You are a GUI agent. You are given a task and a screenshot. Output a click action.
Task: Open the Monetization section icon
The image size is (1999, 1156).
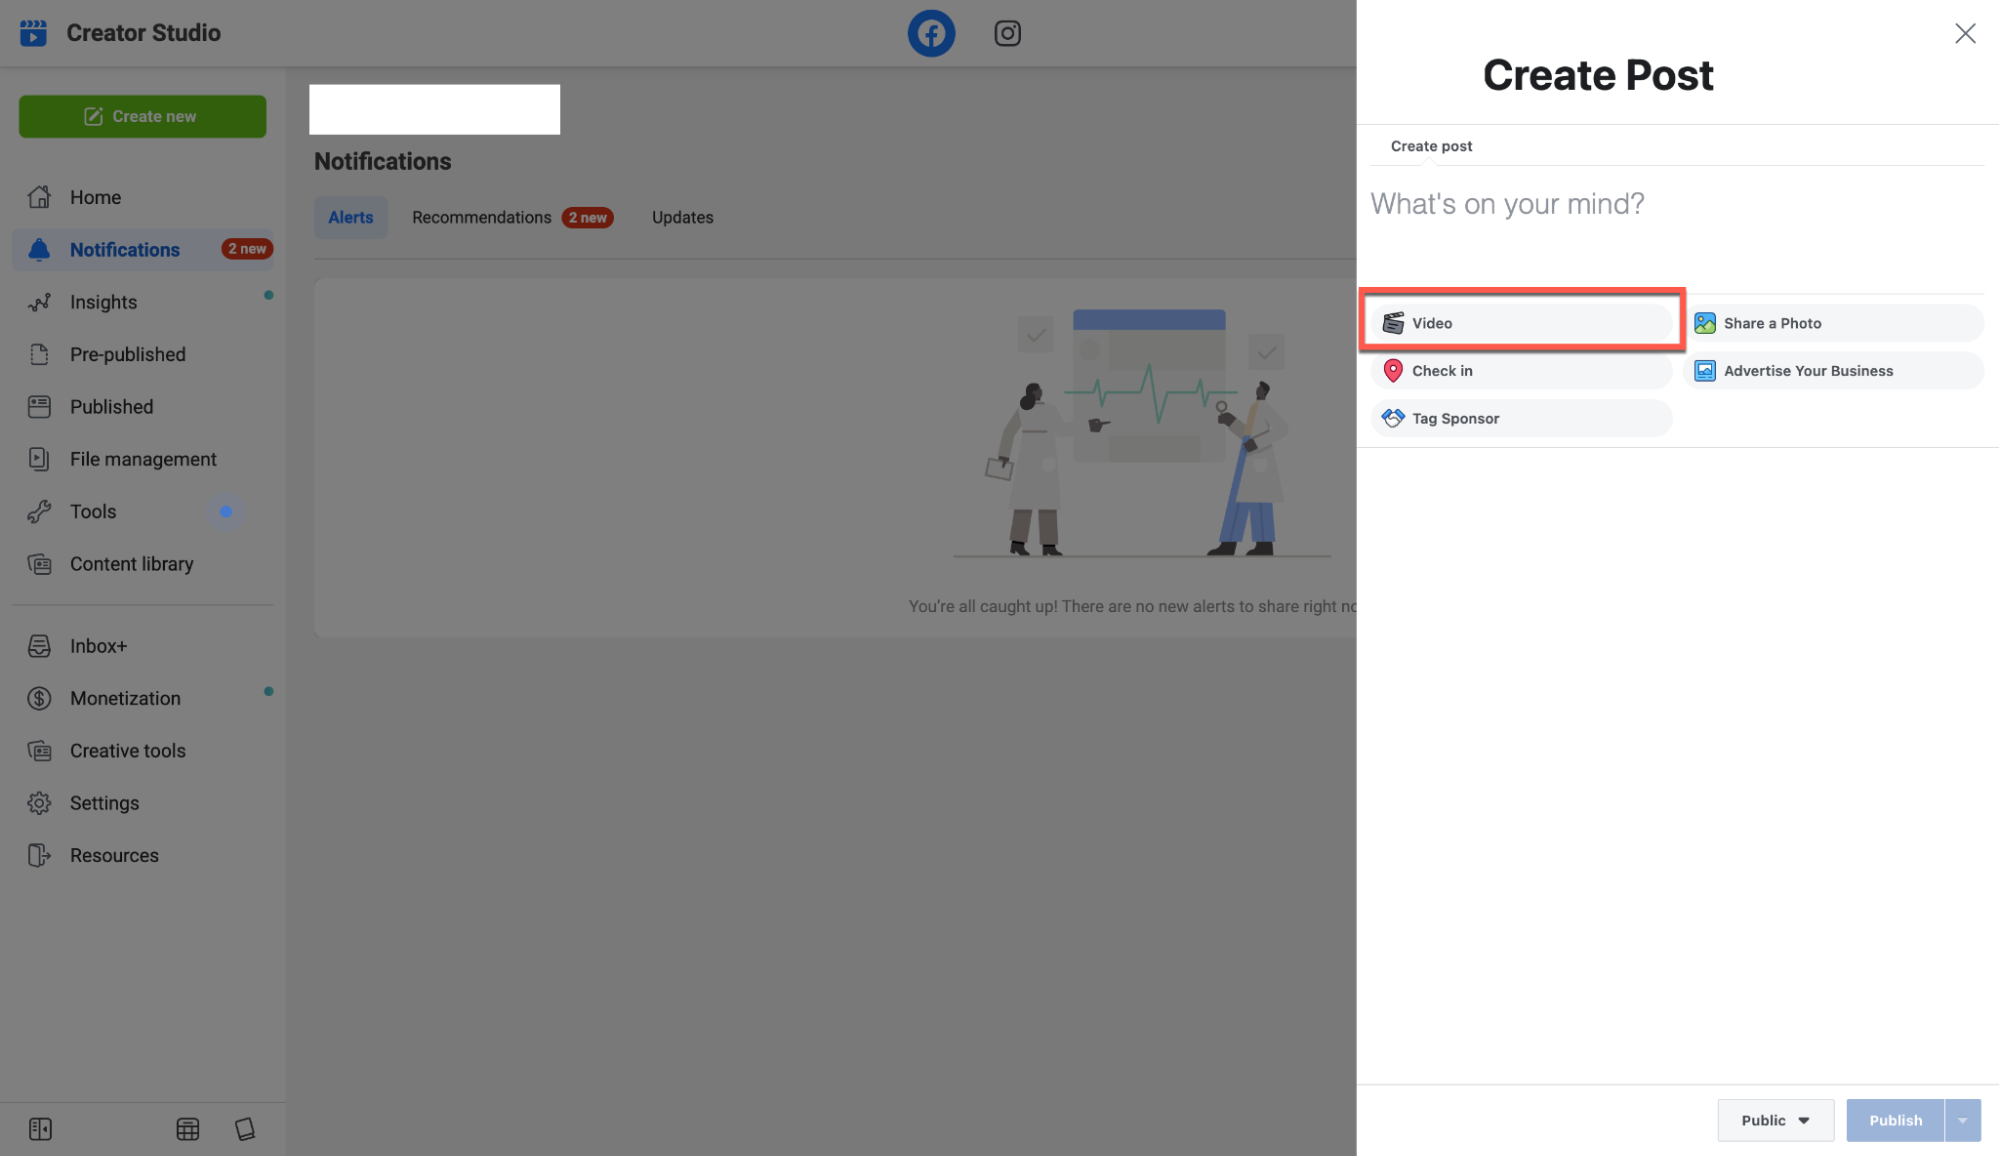click(x=40, y=699)
